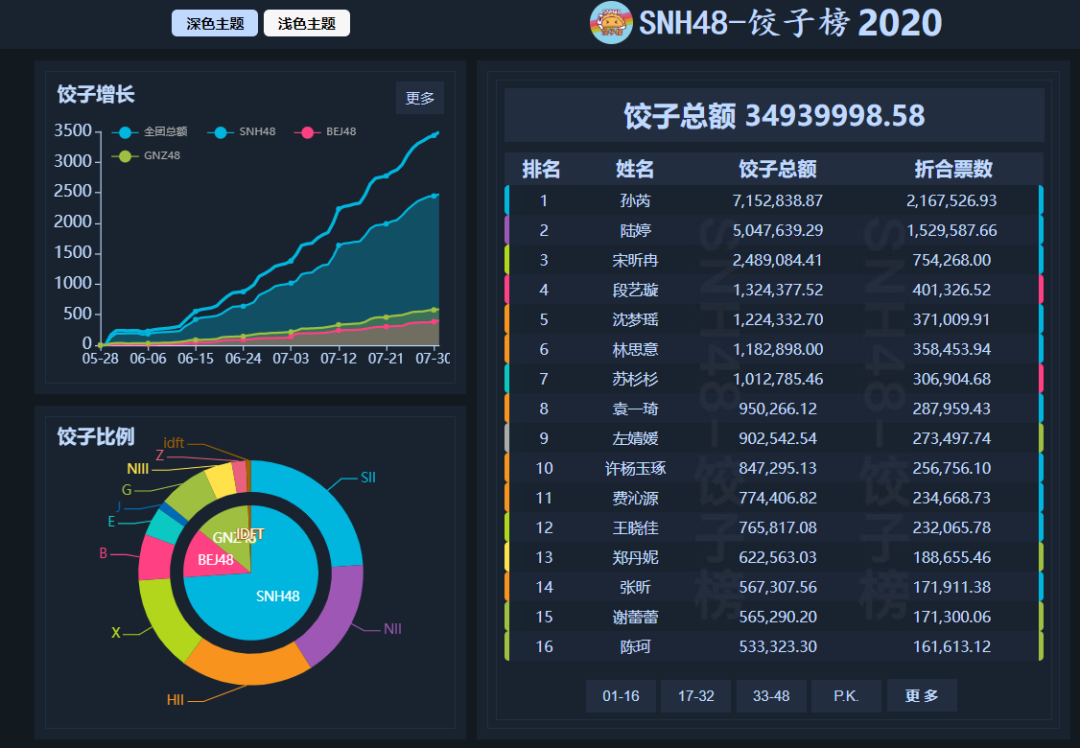
Task: Click the 饺子总额 34939998.58 banner
Action: click(774, 115)
